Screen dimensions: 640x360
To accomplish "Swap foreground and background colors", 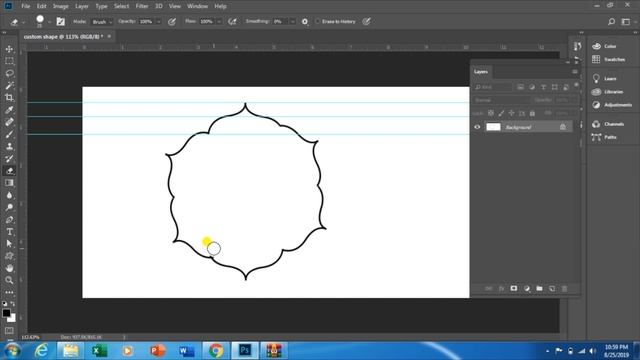I will click(x=13, y=304).
